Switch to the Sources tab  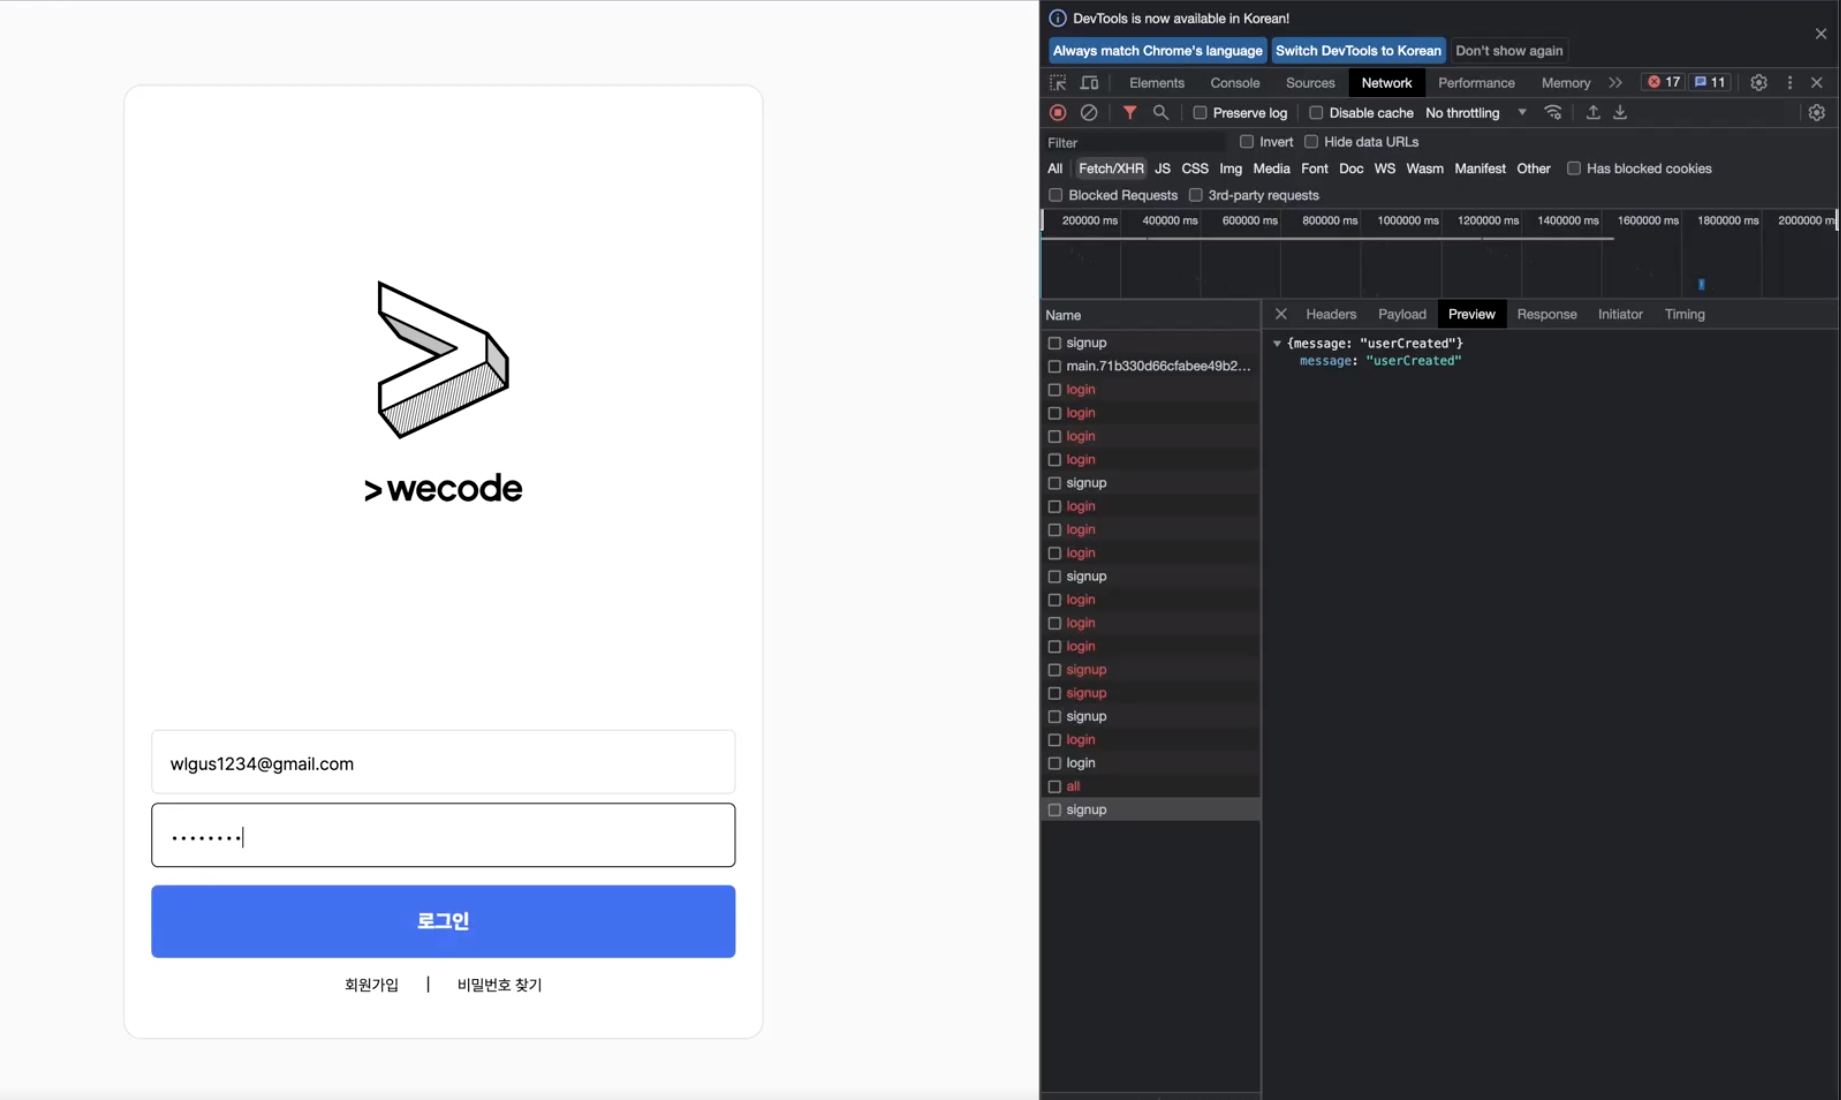(1310, 83)
